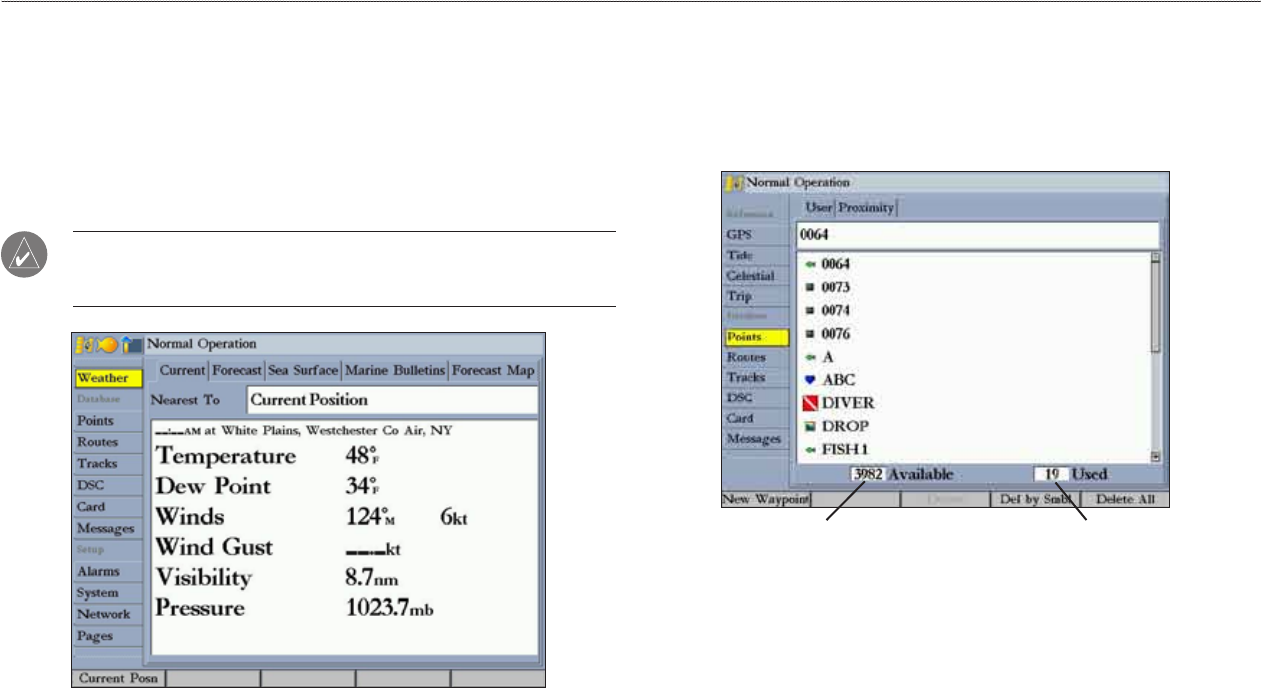This screenshot has height=688, width=1262.
Task: Open the Nearest To Current Position field
Action: 392,400
